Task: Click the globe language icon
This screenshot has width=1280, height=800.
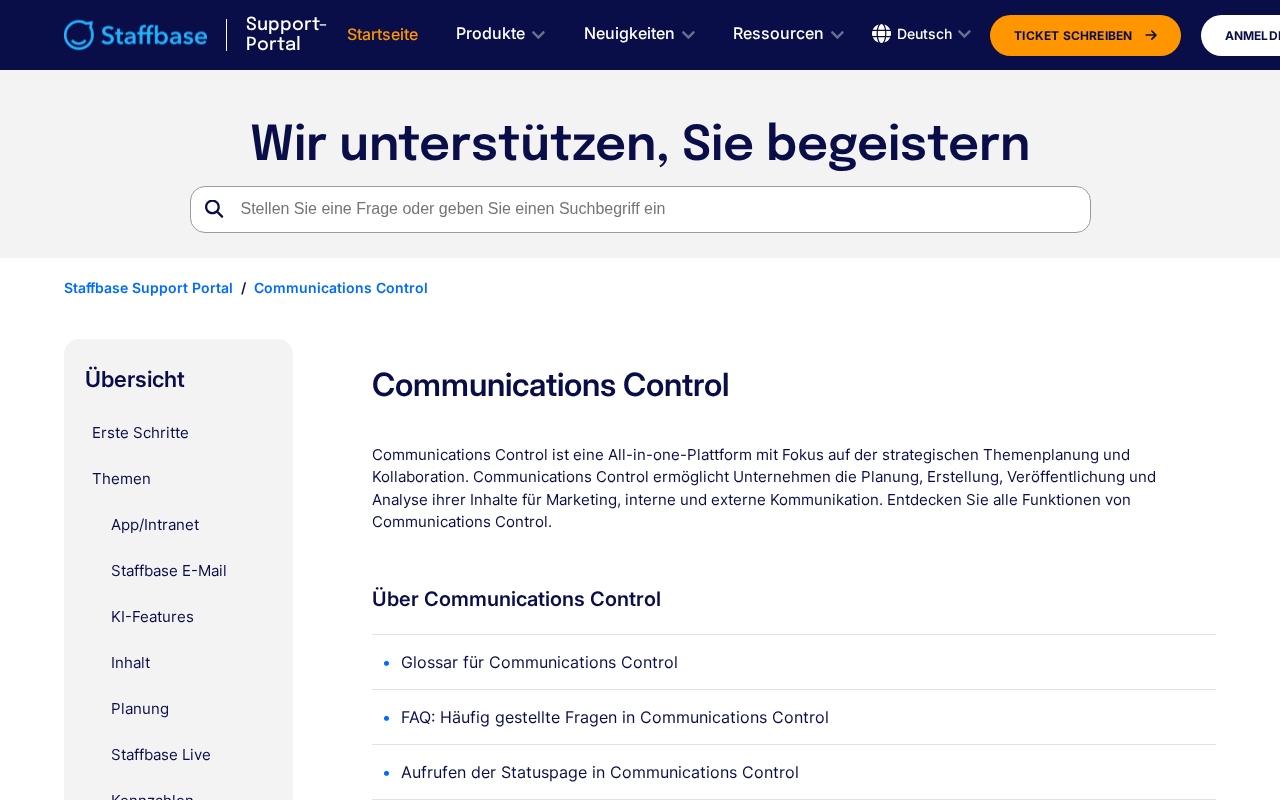Action: (x=881, y=34)
